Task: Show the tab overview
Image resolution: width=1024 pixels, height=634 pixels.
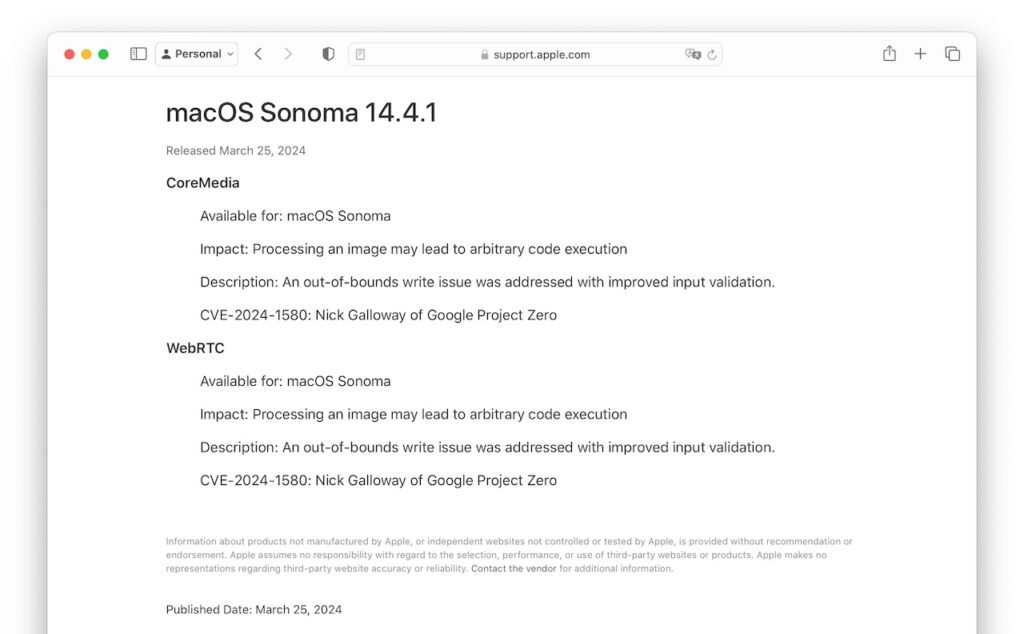Action: [952, 53]
